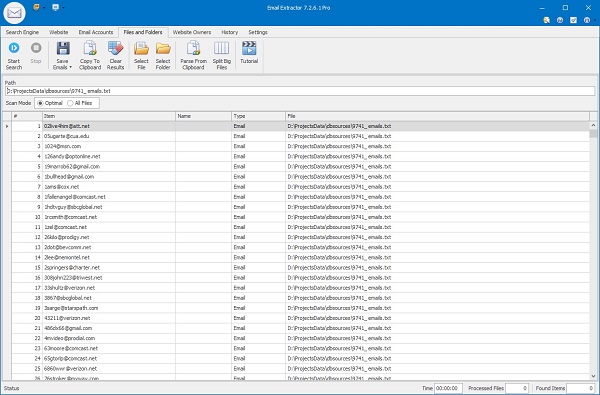The height and width of the screenshot is (395, 600).
Task: Select row 02live4him@att.net
Action: [x=301, y=126]
